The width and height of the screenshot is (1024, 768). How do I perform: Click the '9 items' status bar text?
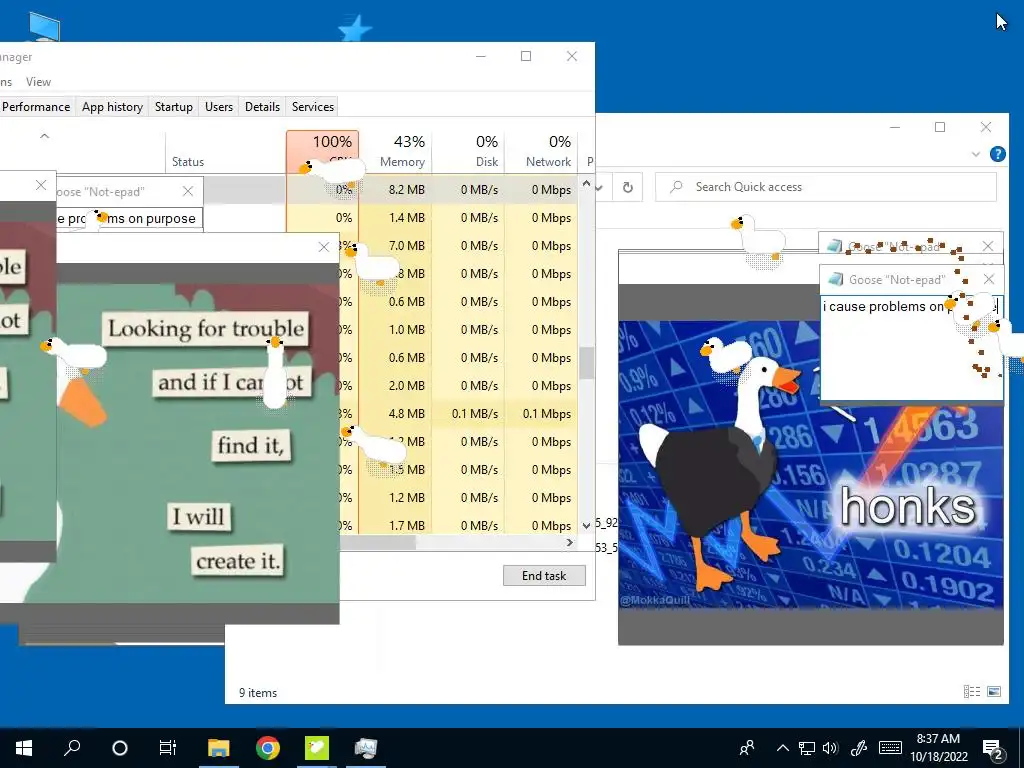pyautogui.click(x=258, y=693)
